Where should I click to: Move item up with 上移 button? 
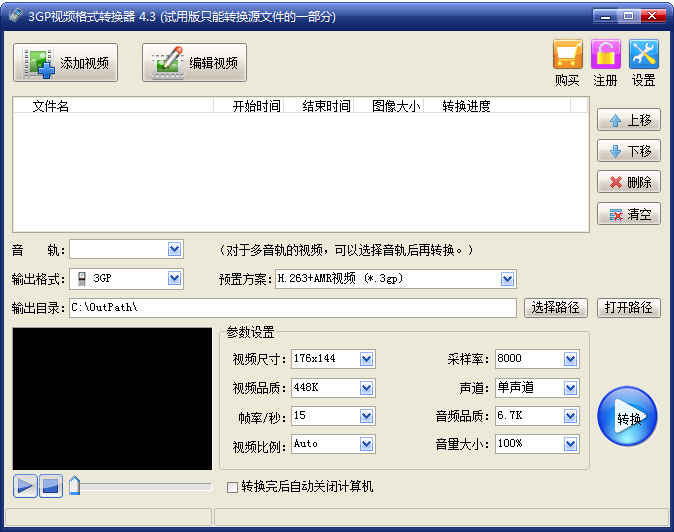pos(629,120)
